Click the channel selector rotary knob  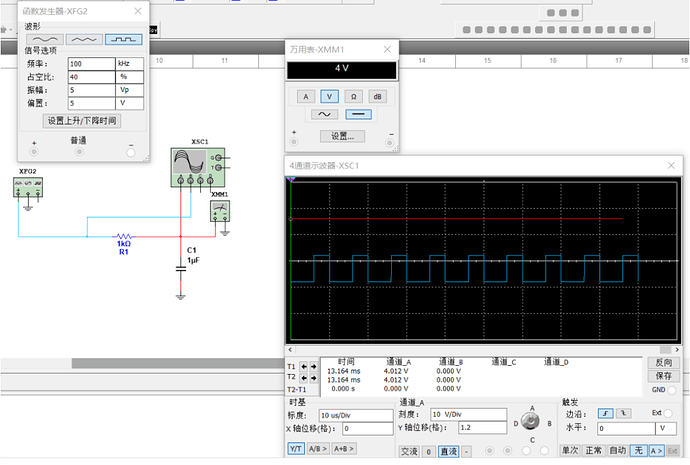pos(529,423)
